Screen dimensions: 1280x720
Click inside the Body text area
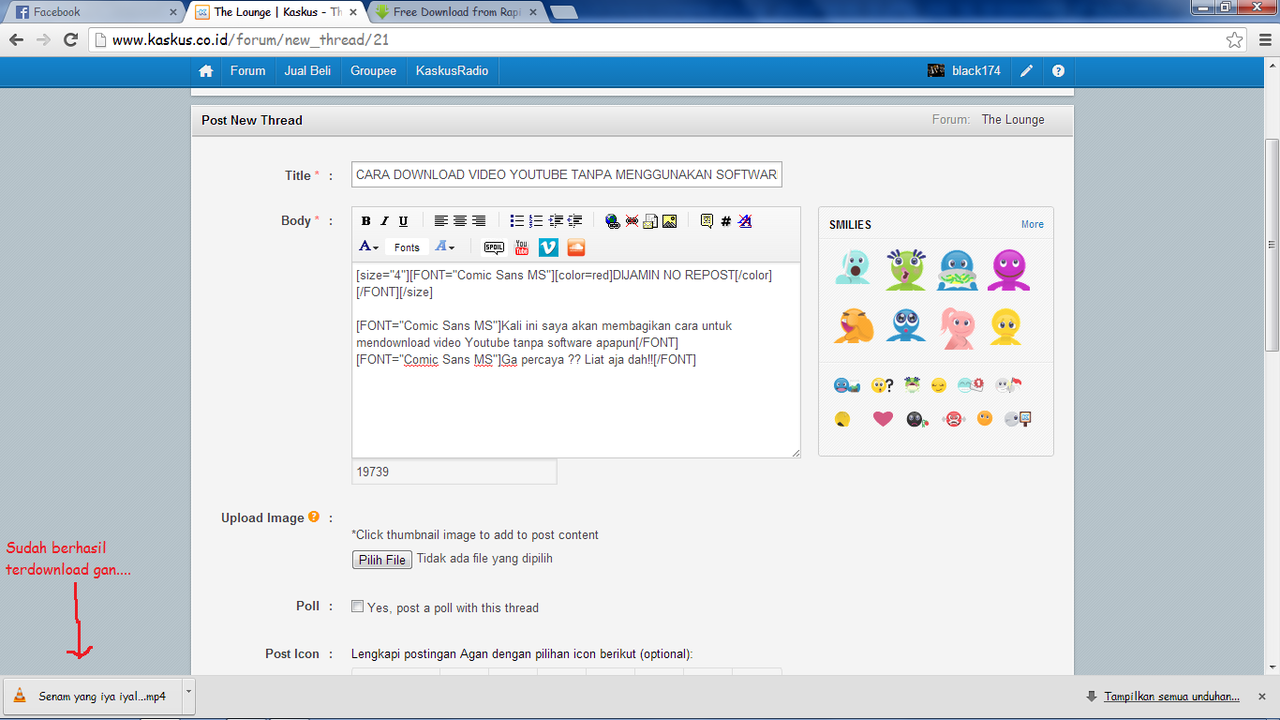(576, 360)
